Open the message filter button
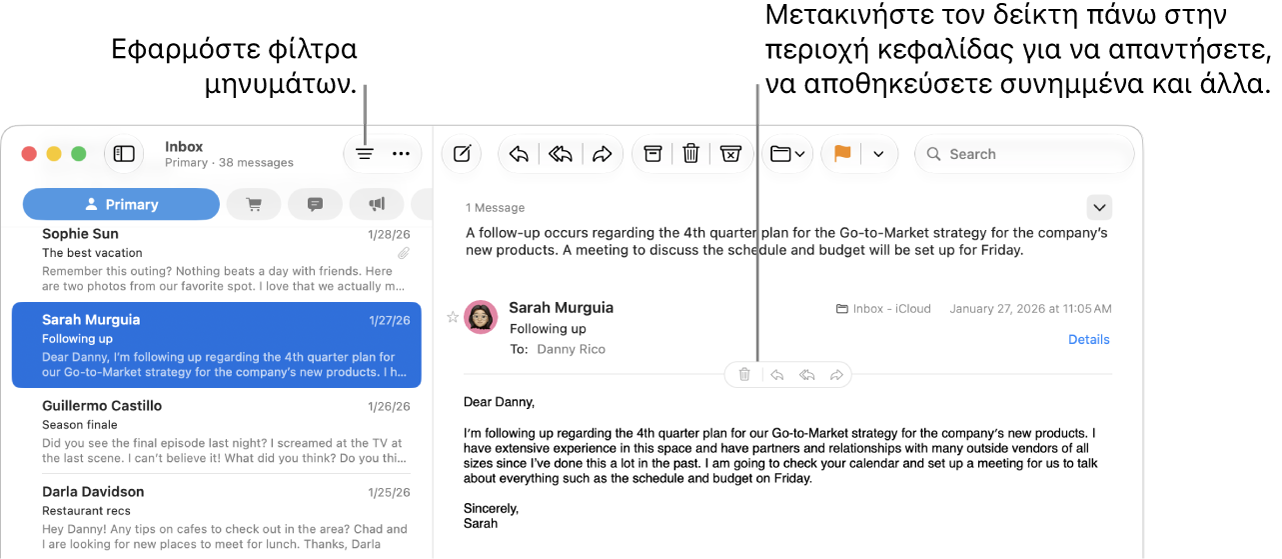The width and height of the screenshot is (1282, 559). click(x=365, y=154)
